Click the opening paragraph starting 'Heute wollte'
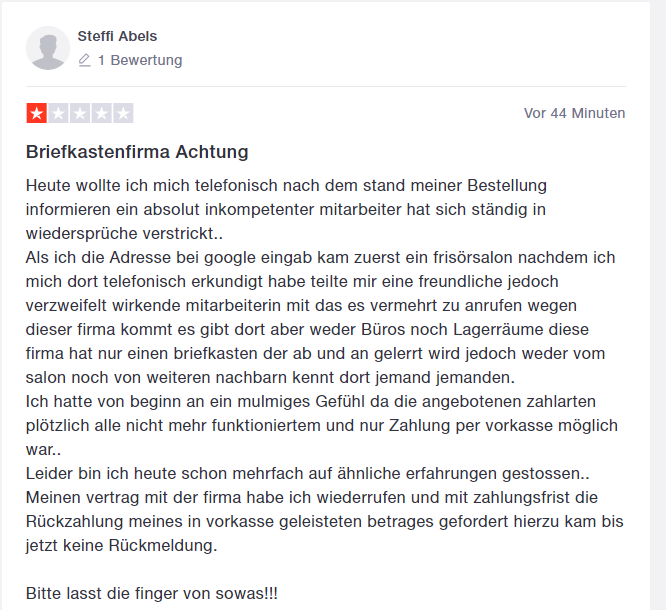This screenshot has height=610, width=666. [286, 209]
